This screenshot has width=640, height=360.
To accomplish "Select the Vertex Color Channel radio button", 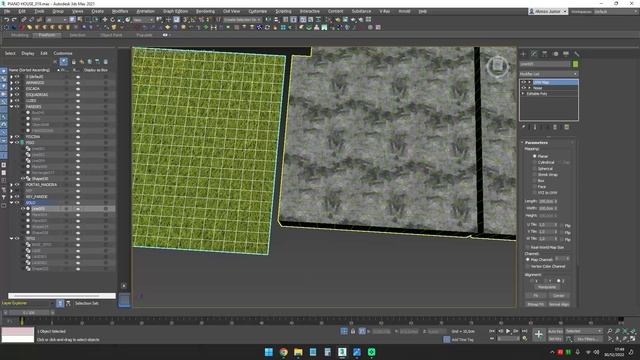I will [x=528, y=267].
